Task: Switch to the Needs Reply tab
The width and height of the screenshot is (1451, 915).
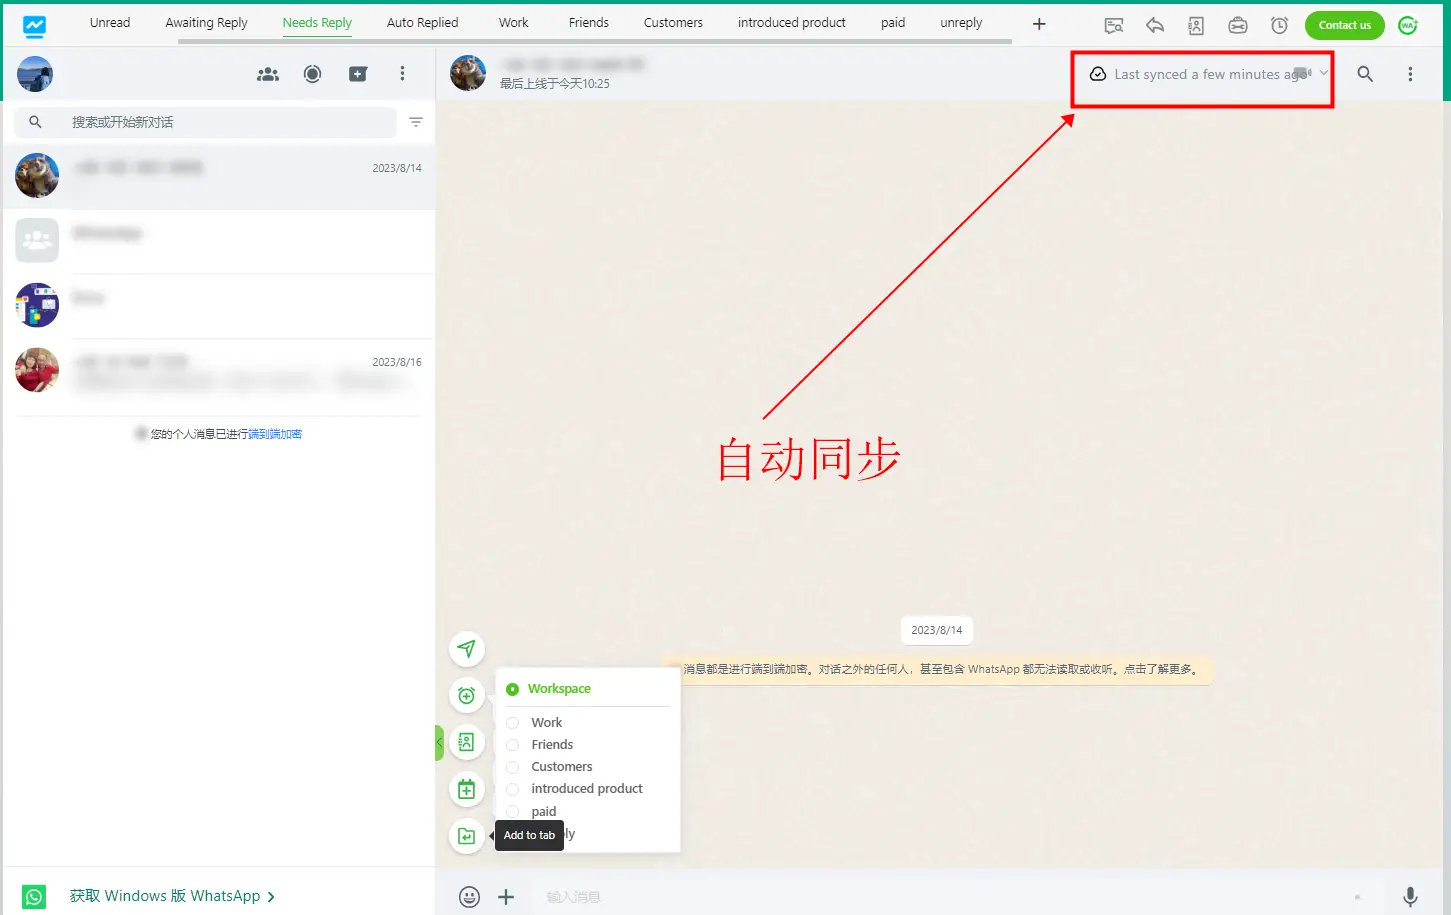Action: (x=316, y=22)
